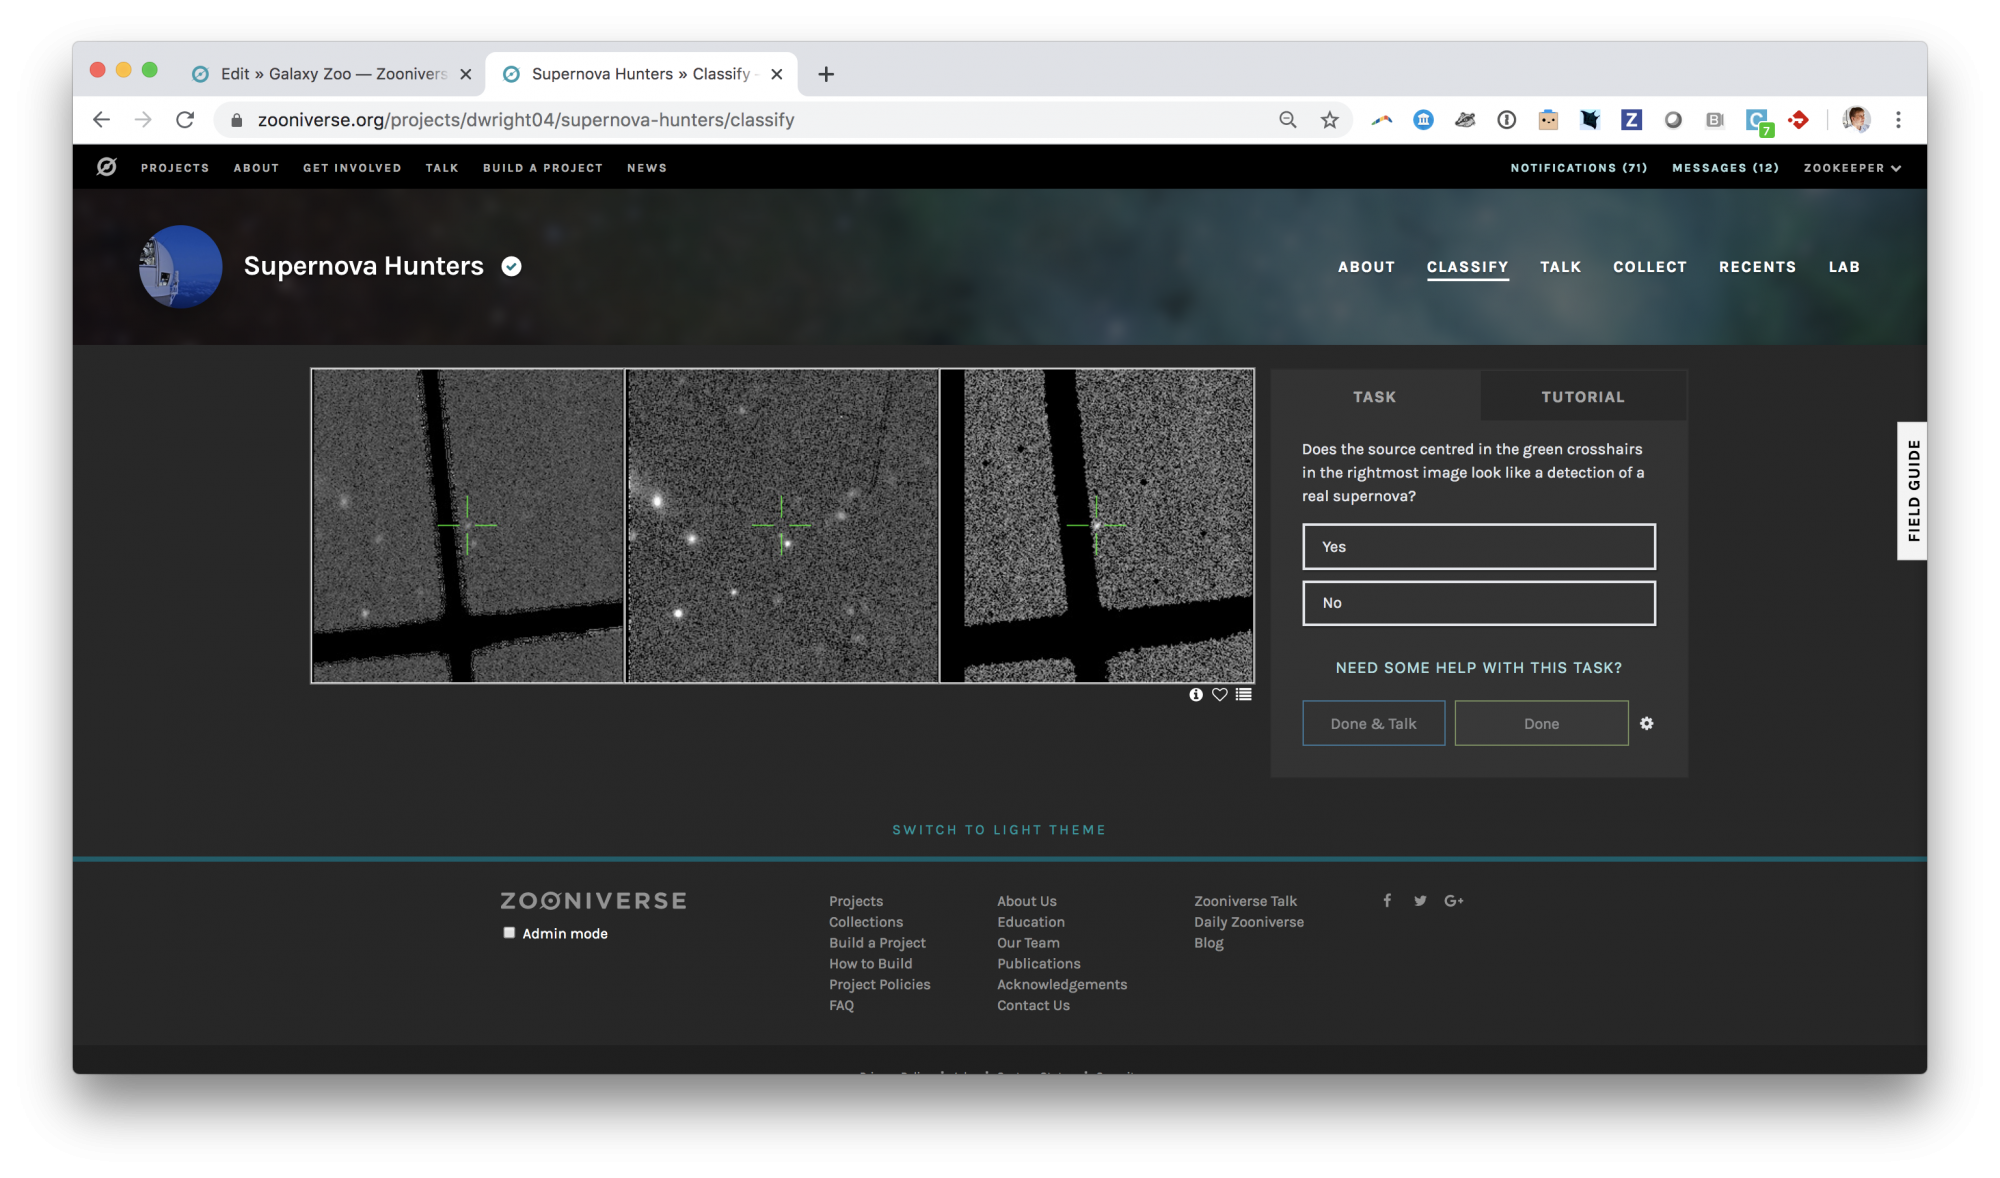Reload the page

click(185, 120)
